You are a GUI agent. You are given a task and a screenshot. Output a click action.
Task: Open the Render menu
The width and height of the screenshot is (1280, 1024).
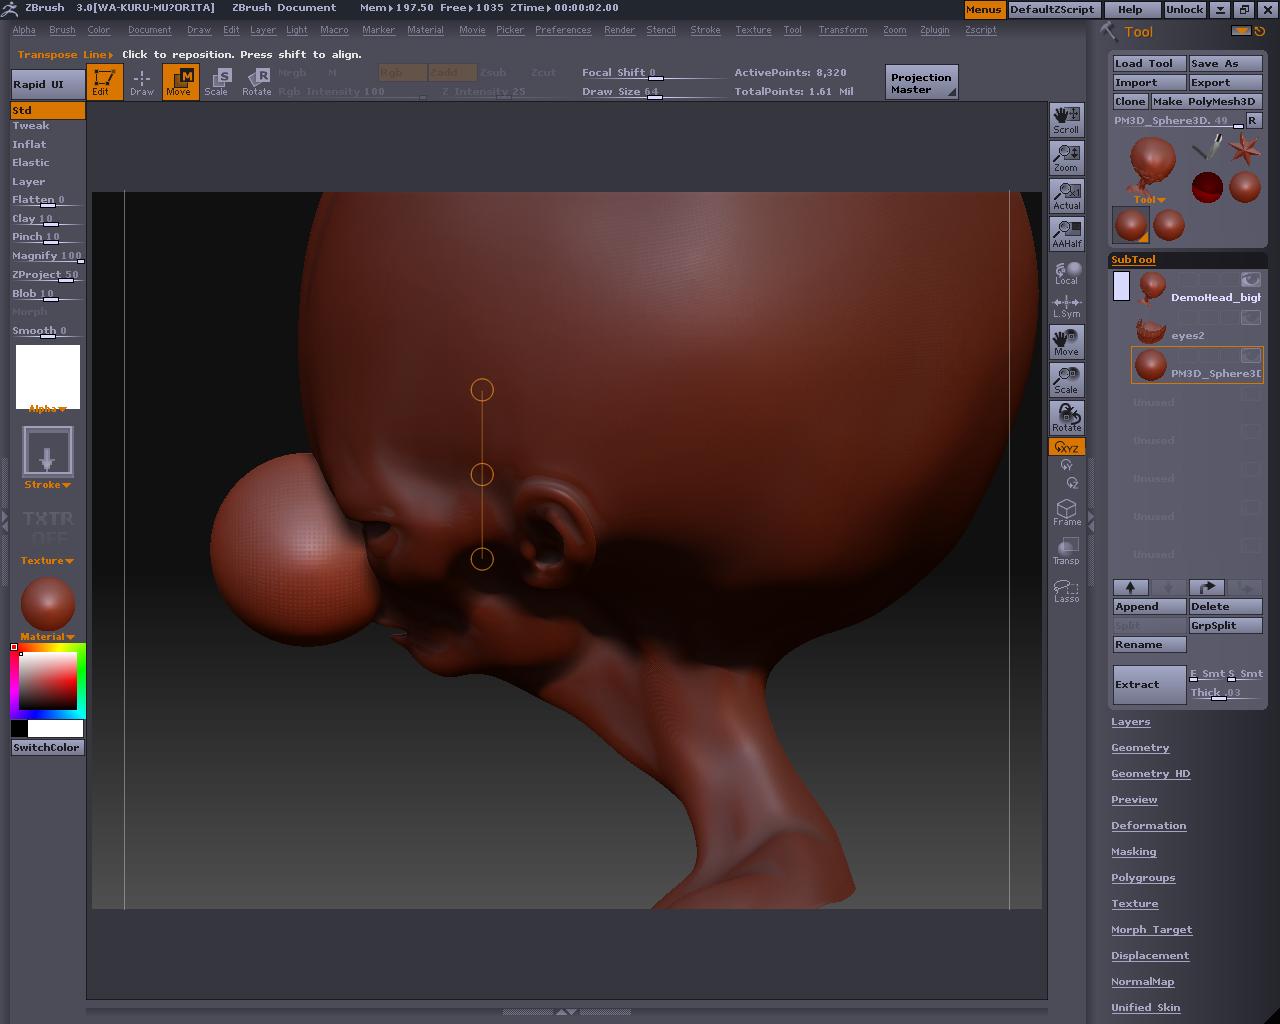[x=619, y=30]
